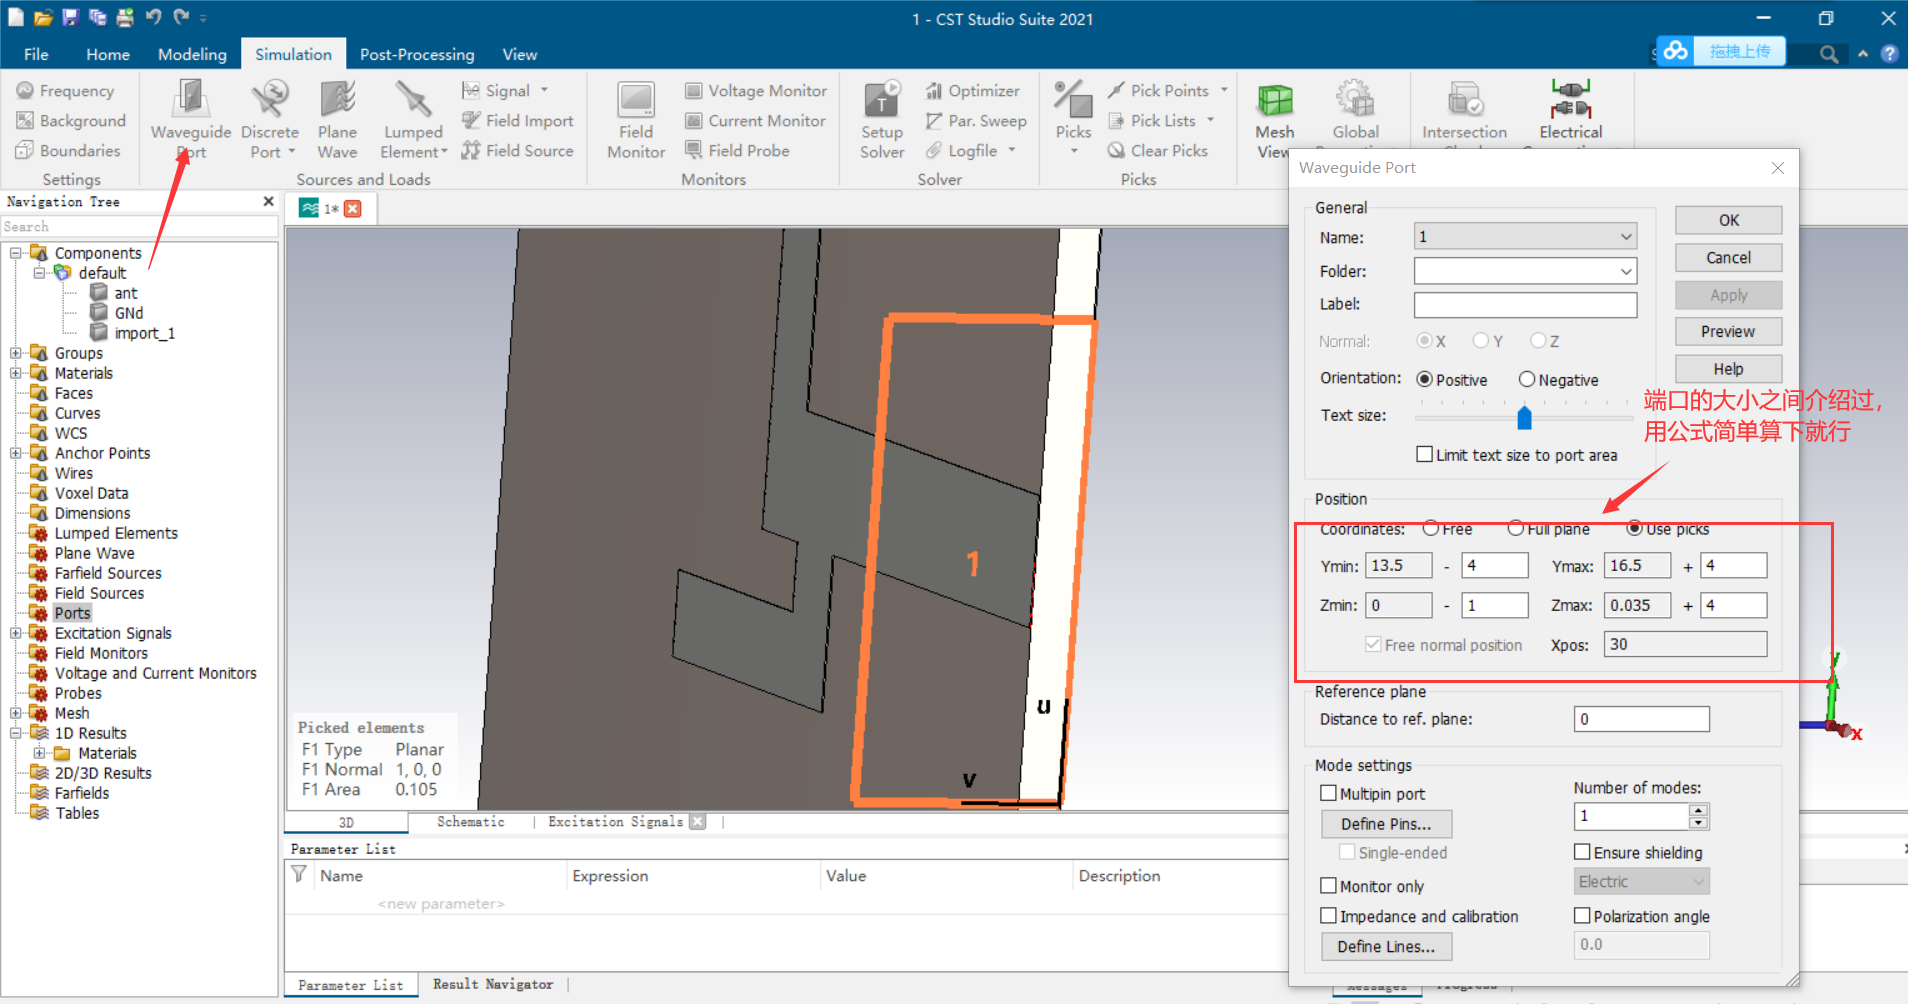Viewport: 1908px width, 1004px height.
Task: Enable Polarization angle checkbox
Action: pos(1582,916)
